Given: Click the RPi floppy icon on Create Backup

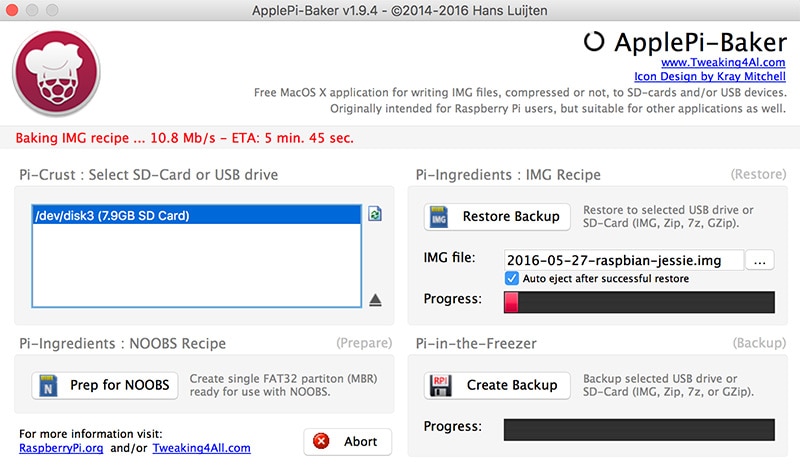Looking at the screenshot, I should pyautogui.click(x=440, y=385).
